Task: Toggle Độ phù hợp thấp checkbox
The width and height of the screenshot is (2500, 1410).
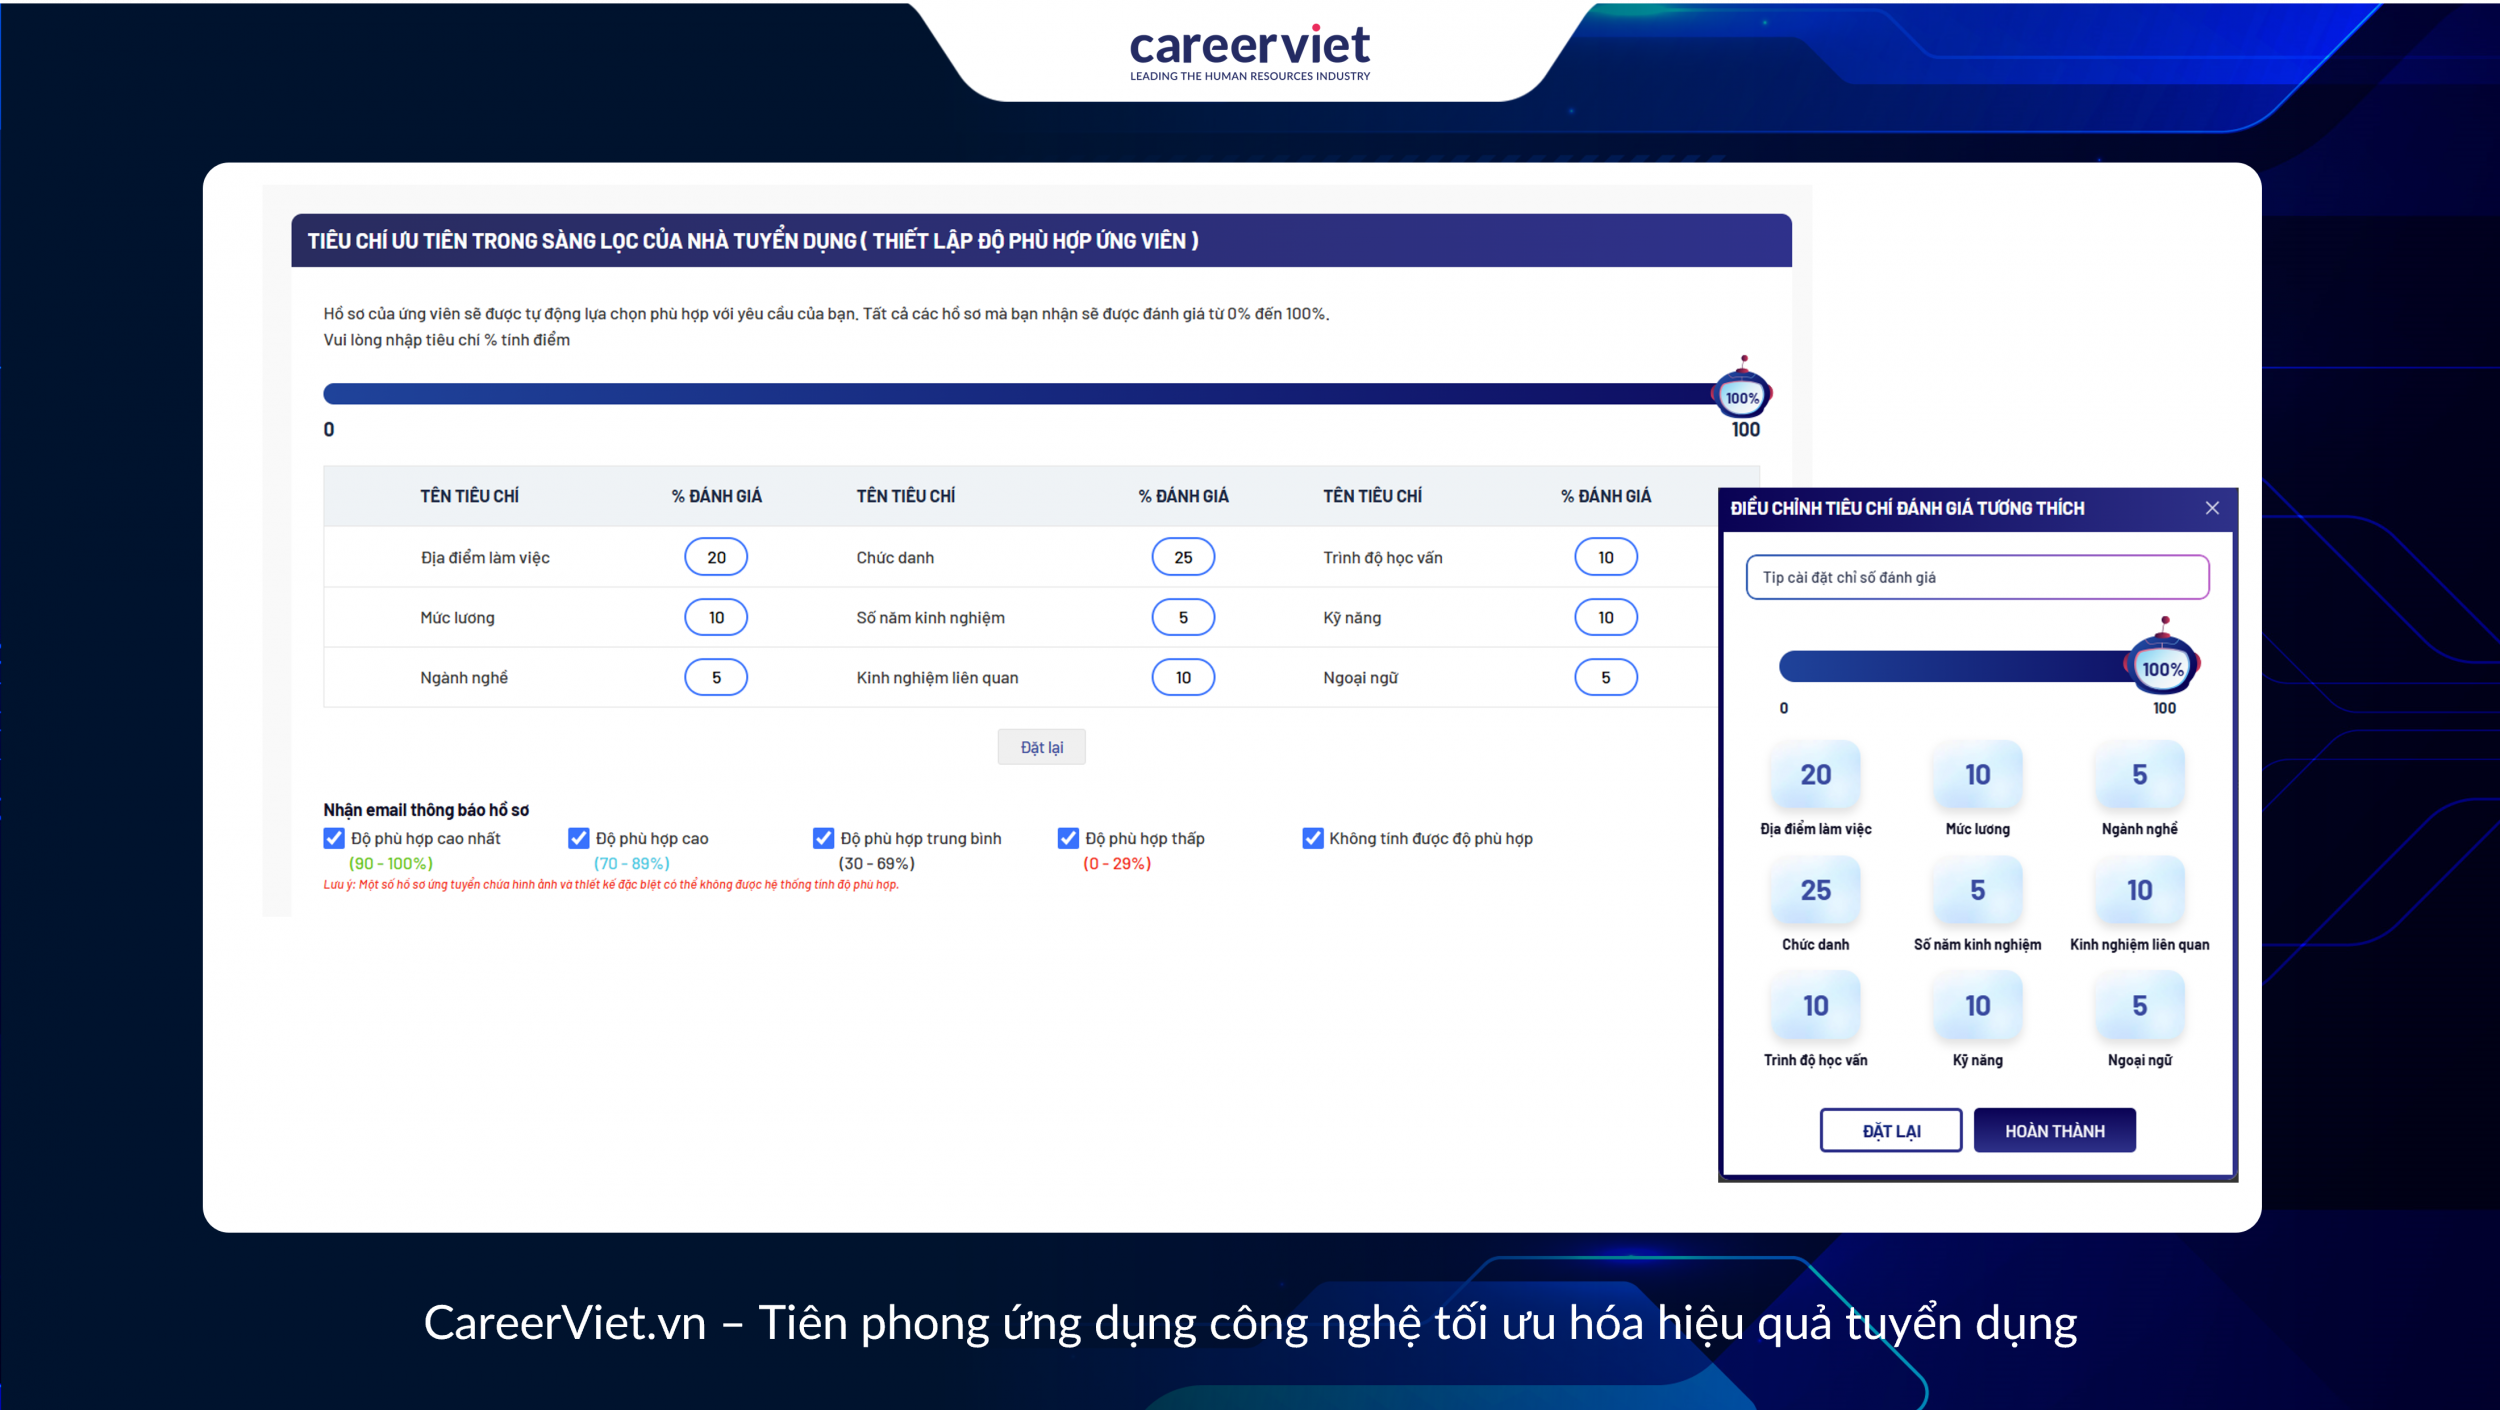Action: tap(1068, 838)
